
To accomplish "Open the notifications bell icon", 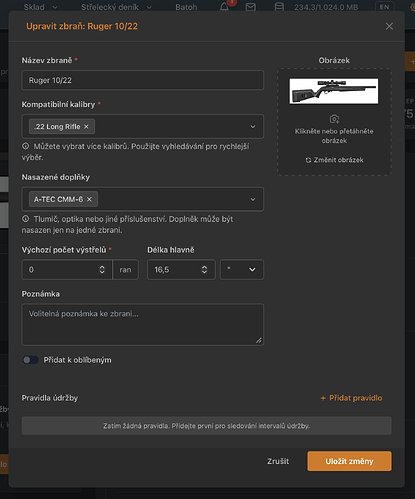I will pyautogui.click(x=224, y=7).
